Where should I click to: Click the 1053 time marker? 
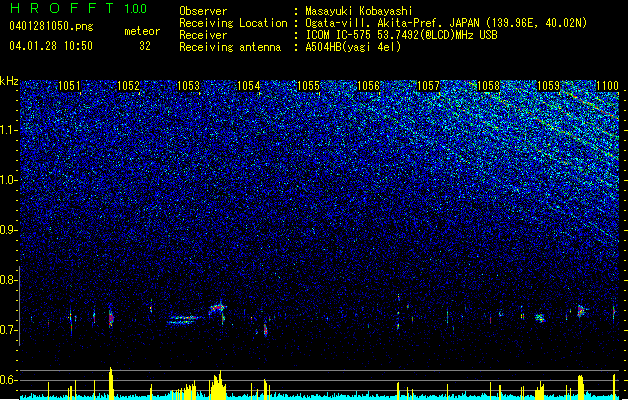[189, 86]
